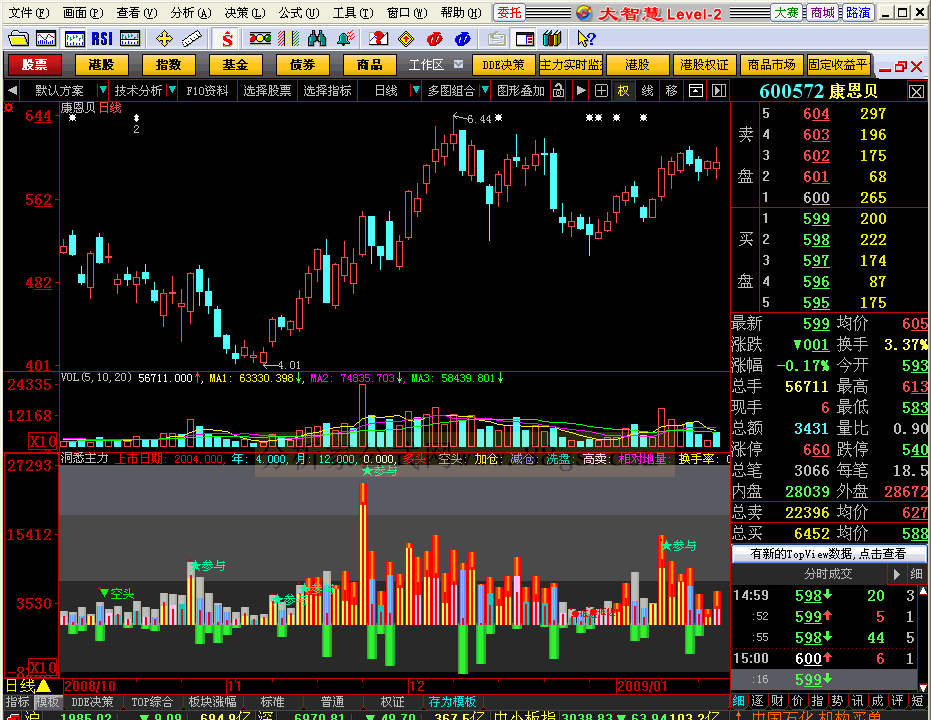This screenshot has width=931, height=720.
Task: Expand the 默认方案 dropdown arrow
Action: click(x=102, y=91)
